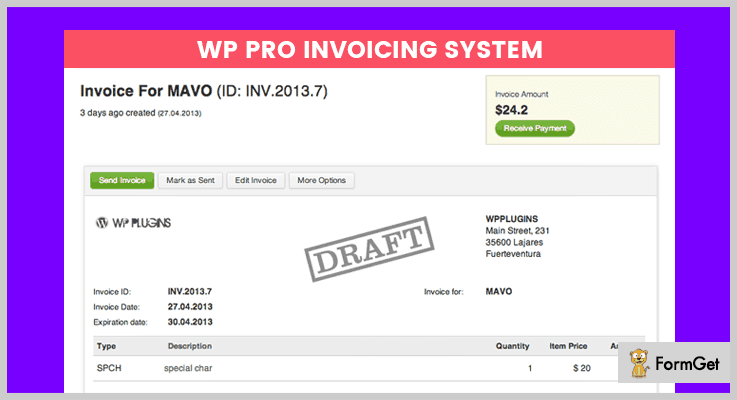
Task: Click the '35600 Lajares' address line
Action: [x=514, y=243]
